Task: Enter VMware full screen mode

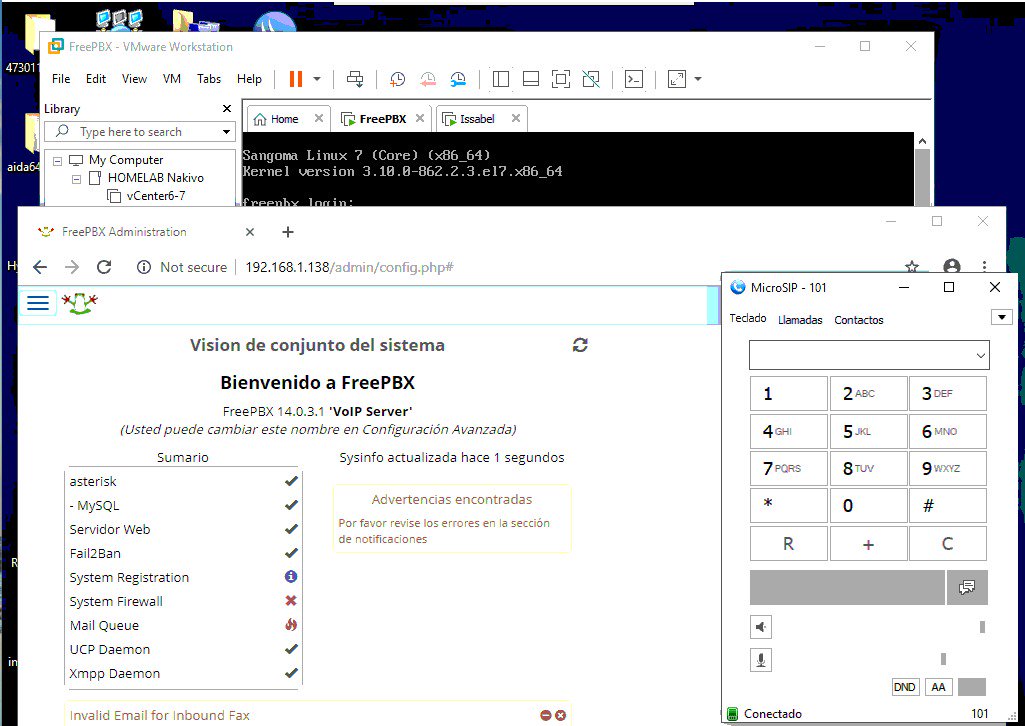Action: click(x=561, y=79)
